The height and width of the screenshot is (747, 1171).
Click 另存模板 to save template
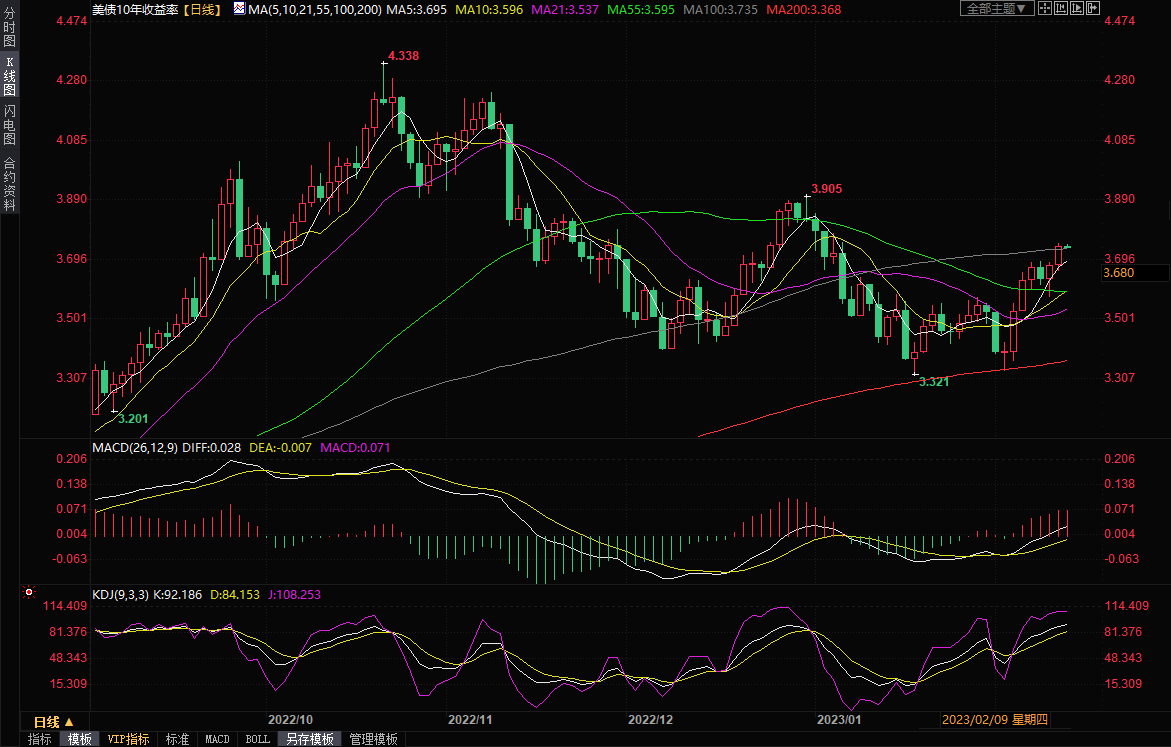tap(310, 739)
